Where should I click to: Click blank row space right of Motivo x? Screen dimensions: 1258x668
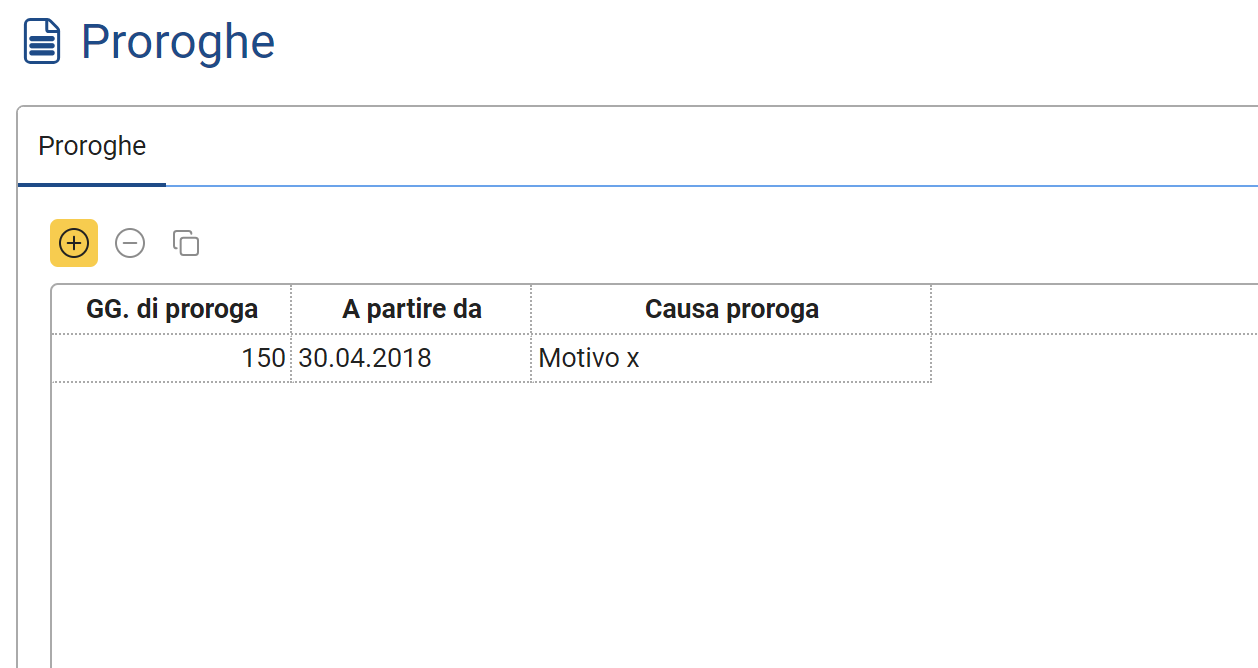(1090, 358)
